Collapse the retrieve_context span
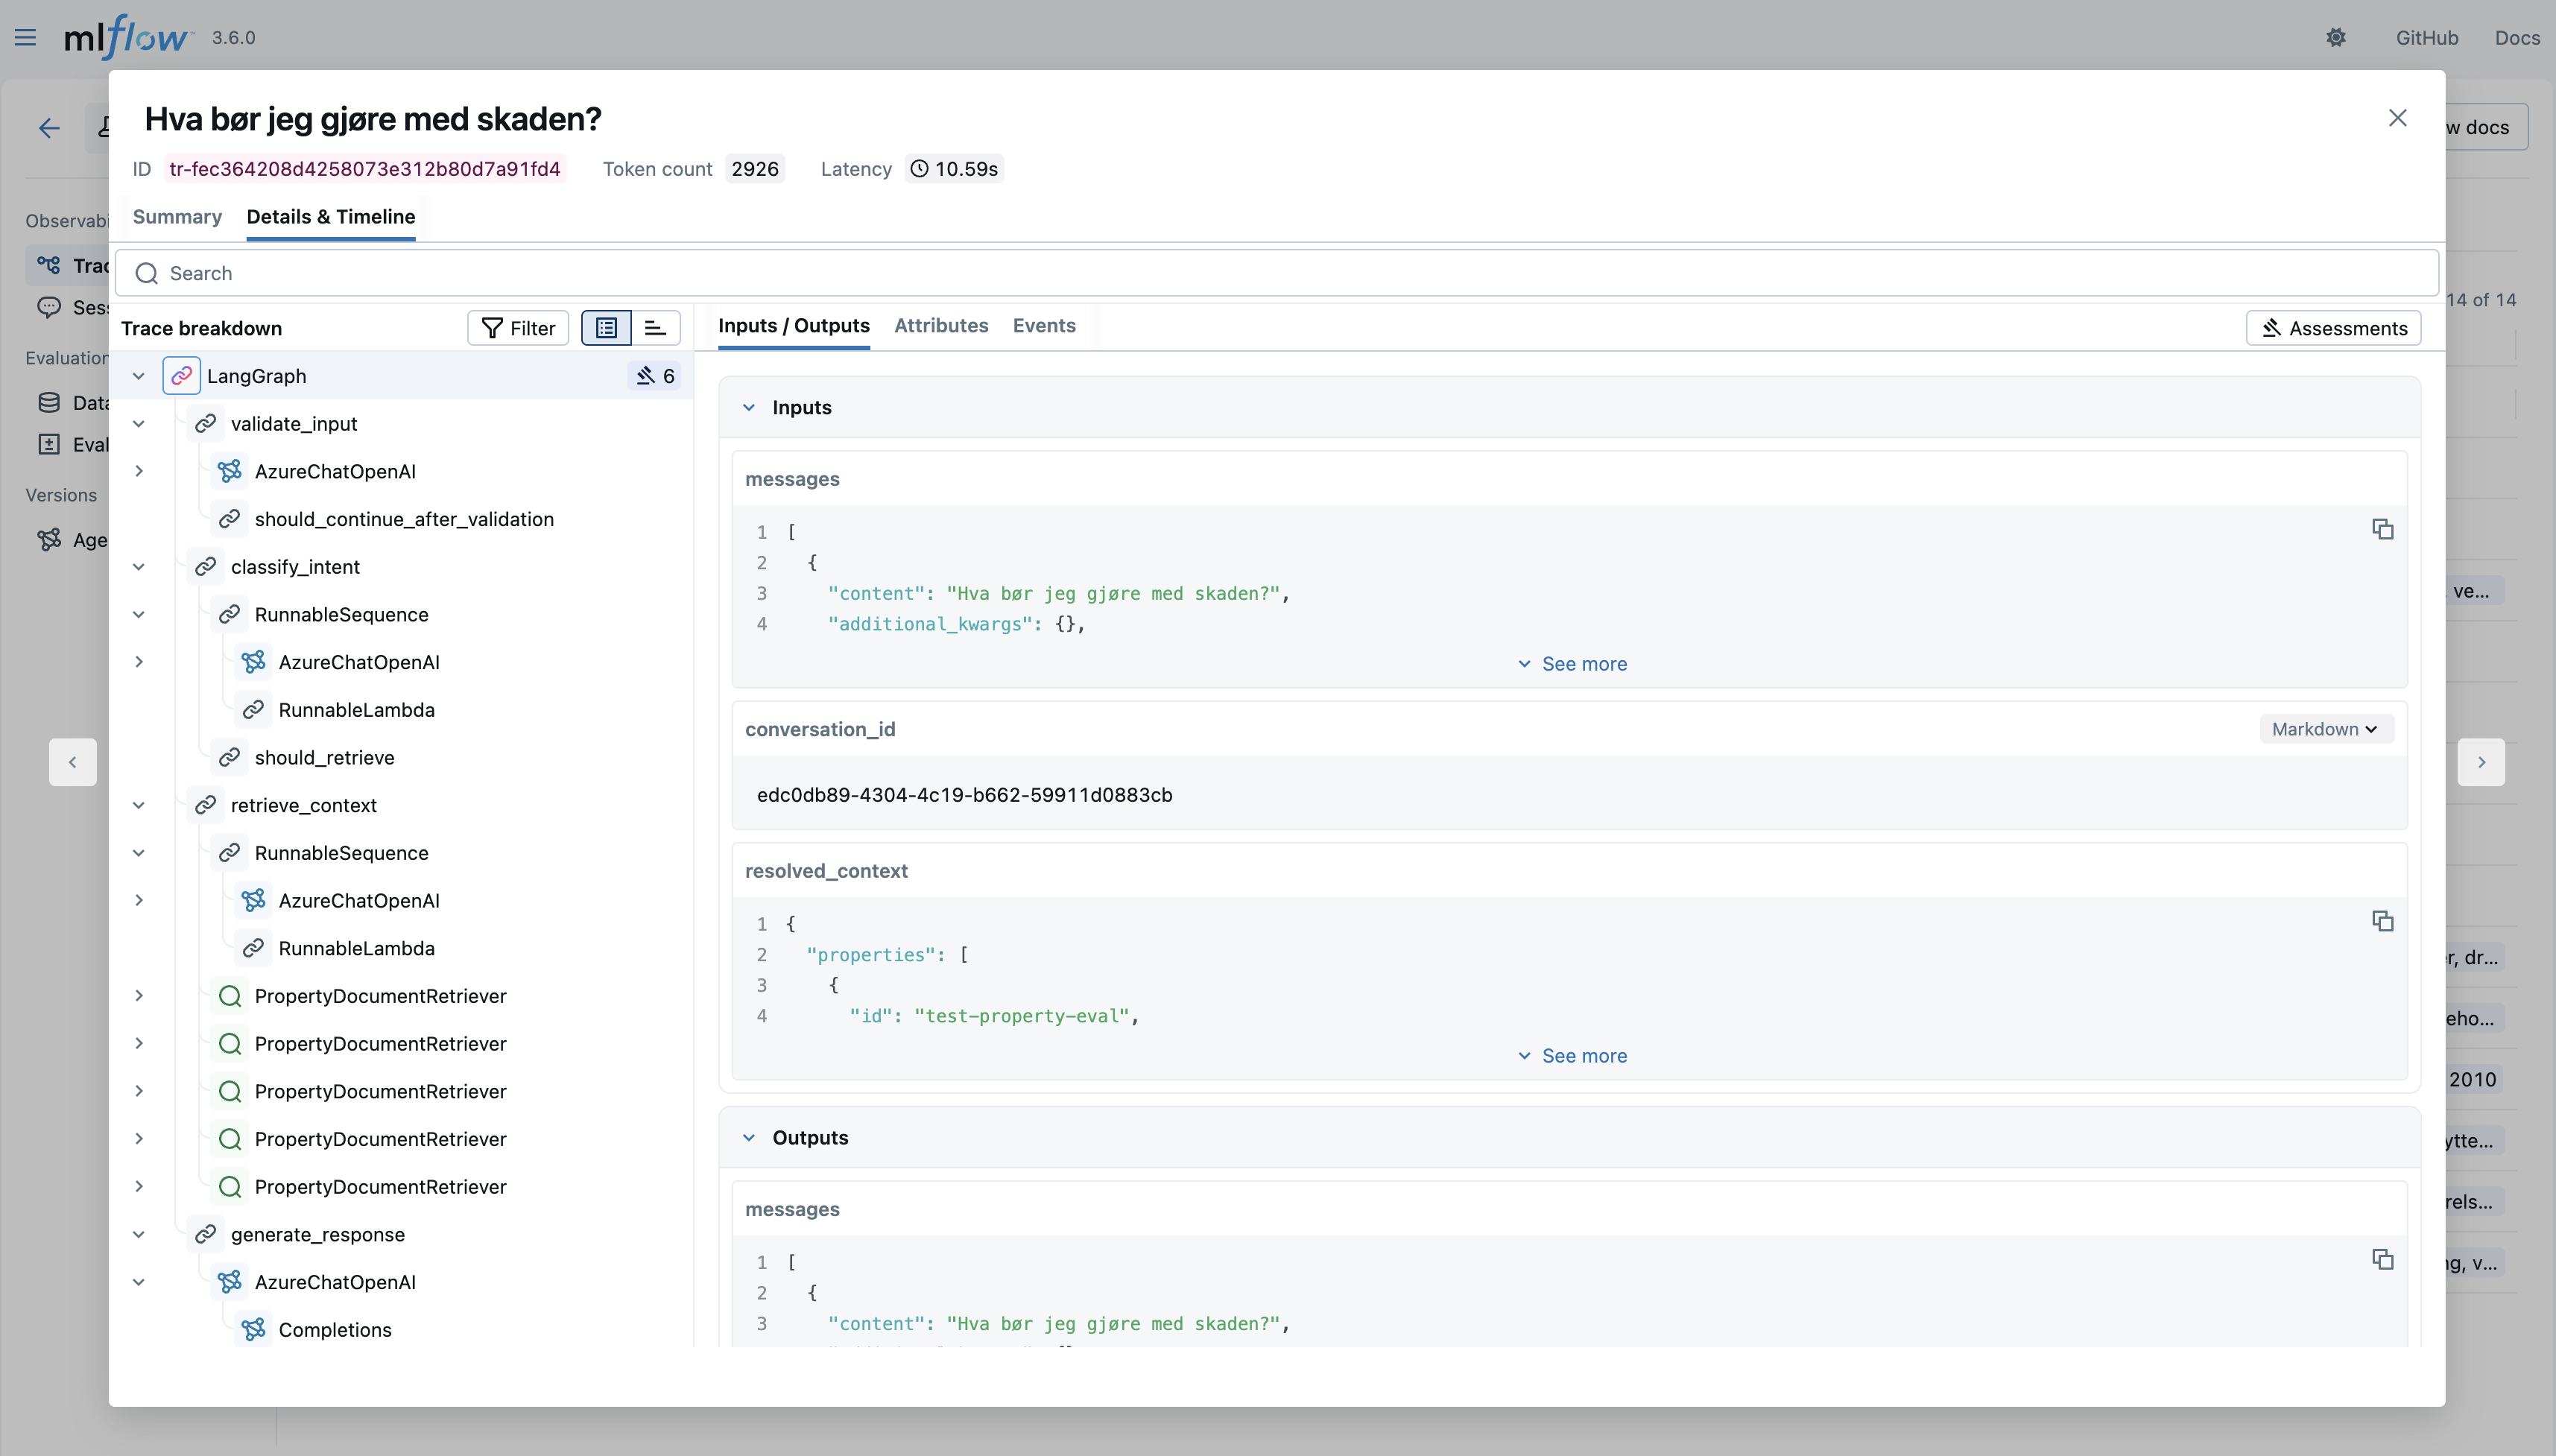The height and width of the screenshot is (1456, 2556). point(139,805)
